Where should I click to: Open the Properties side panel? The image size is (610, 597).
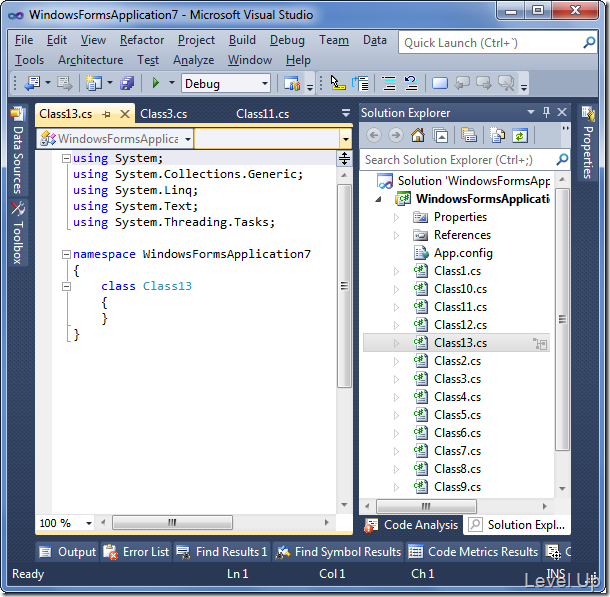coord(588,143)
